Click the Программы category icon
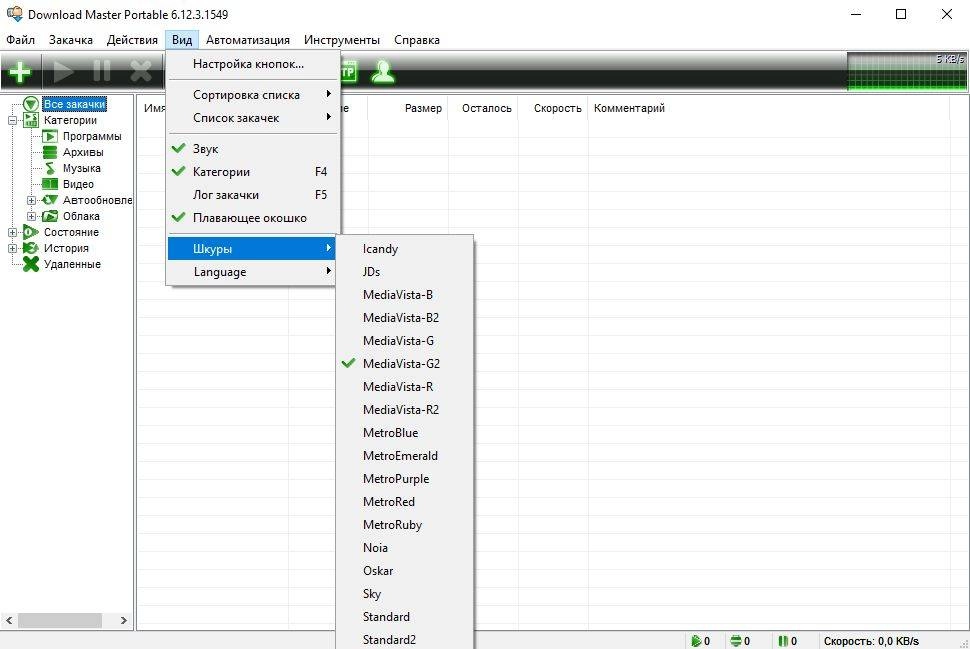Viewport: 970px width, 649px height. (50, 136)
